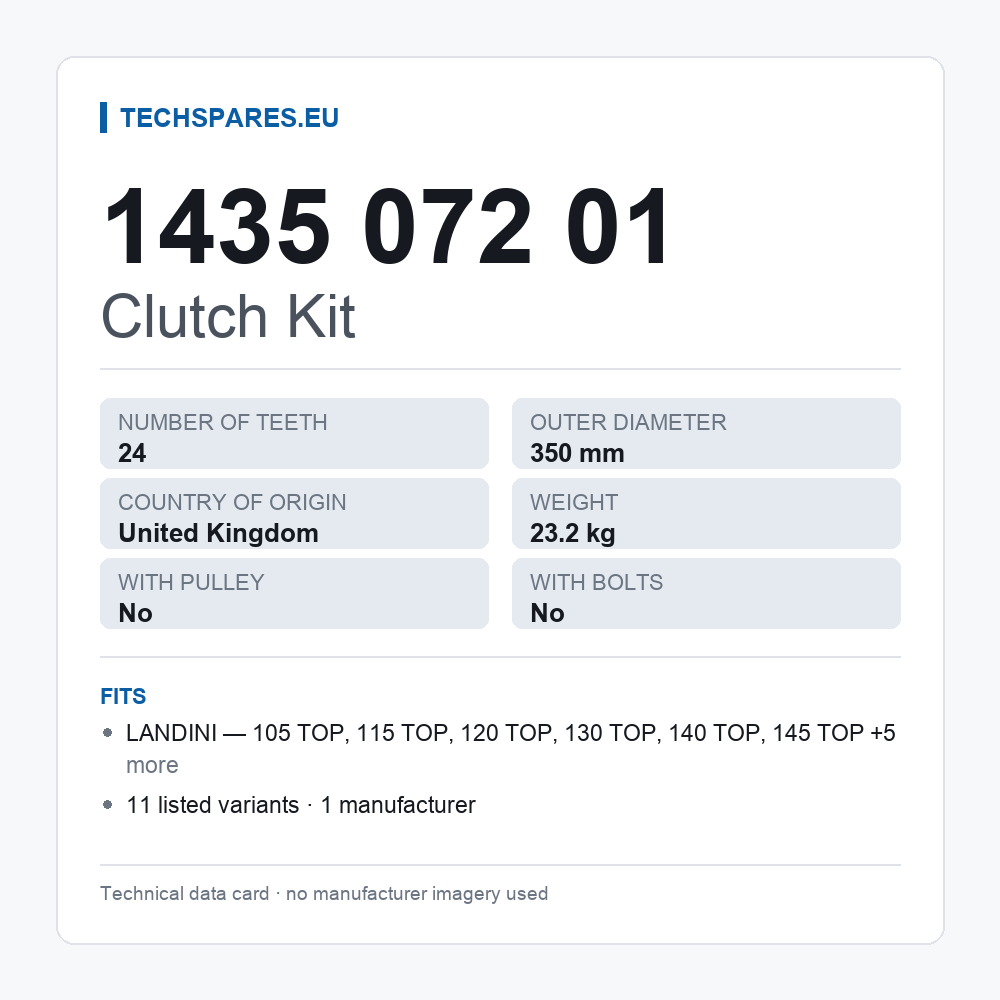Select the teeth value 24
The height and width of the screenshot is (1000, 1000).
(x=132, y=453)
